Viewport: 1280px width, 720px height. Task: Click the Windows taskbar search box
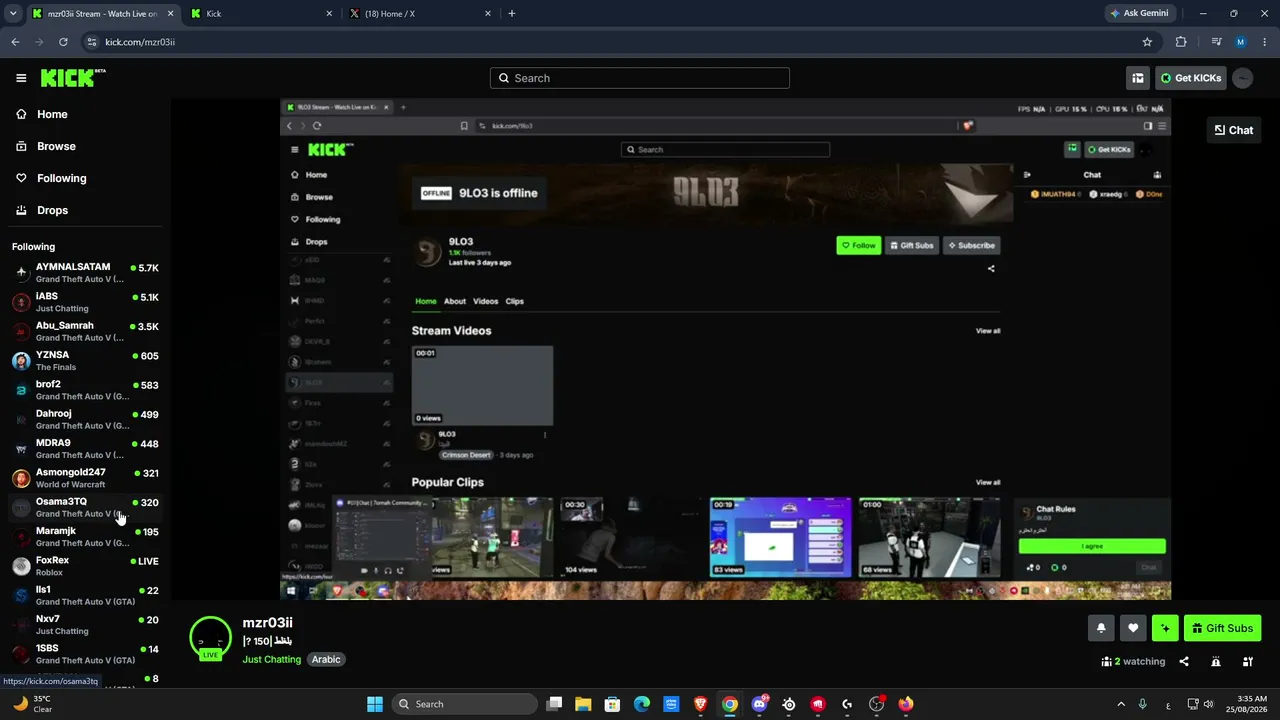tap(464, 704)
